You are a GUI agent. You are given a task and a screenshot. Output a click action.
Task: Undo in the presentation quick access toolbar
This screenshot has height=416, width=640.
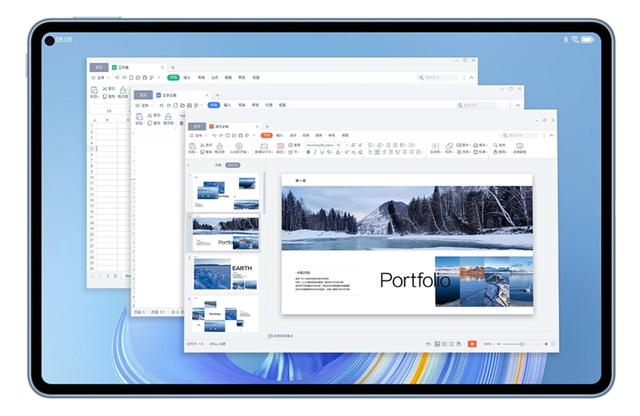pos(214,135)
